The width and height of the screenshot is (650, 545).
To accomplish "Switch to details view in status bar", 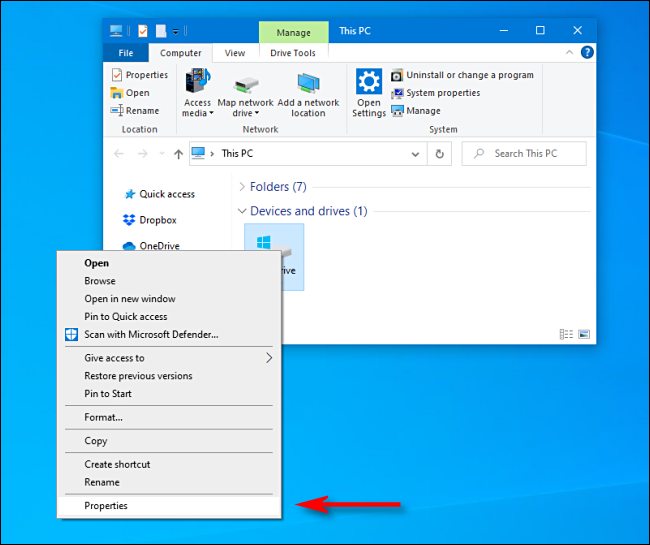I will click(567, 334).
